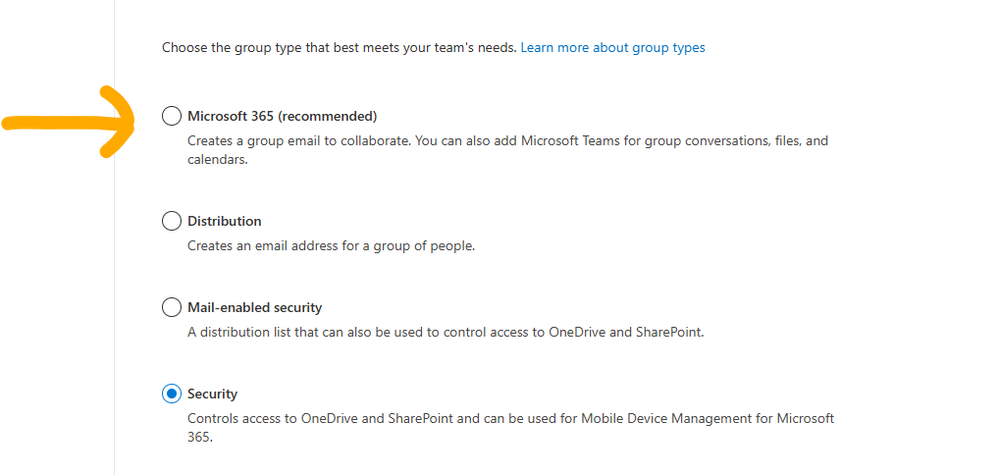Choose the Distribution group type radio button
Screen dimensions: 998x475
pyautogui.click(x=171, y=221)
